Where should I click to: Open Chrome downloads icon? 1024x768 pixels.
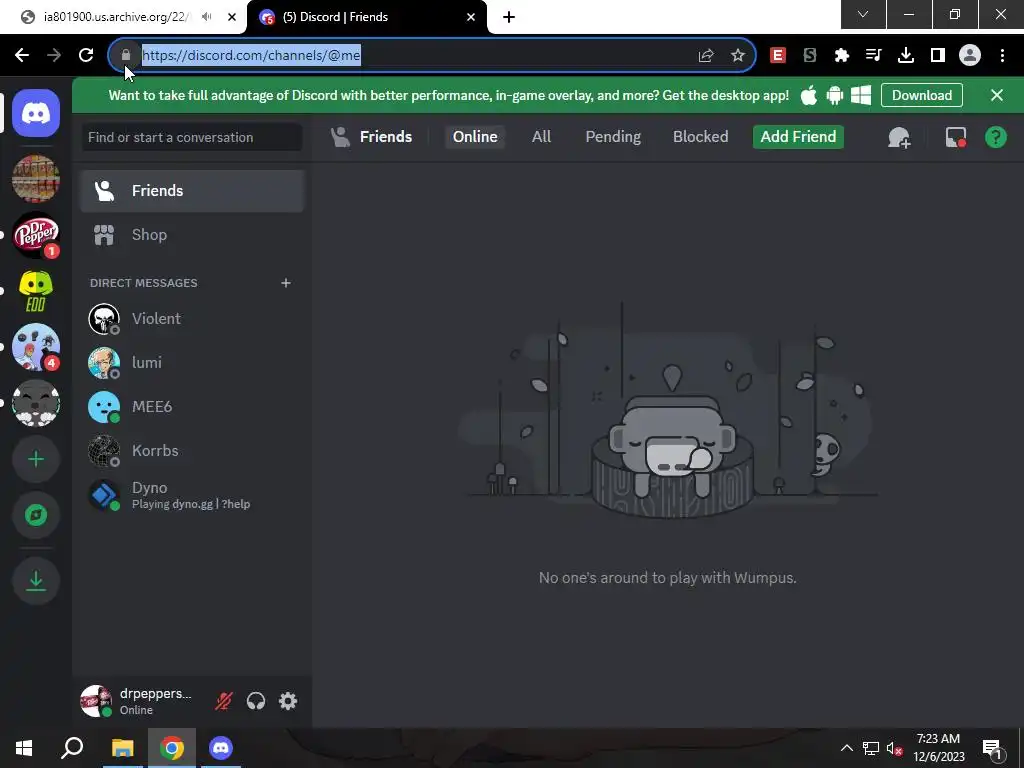905,55
